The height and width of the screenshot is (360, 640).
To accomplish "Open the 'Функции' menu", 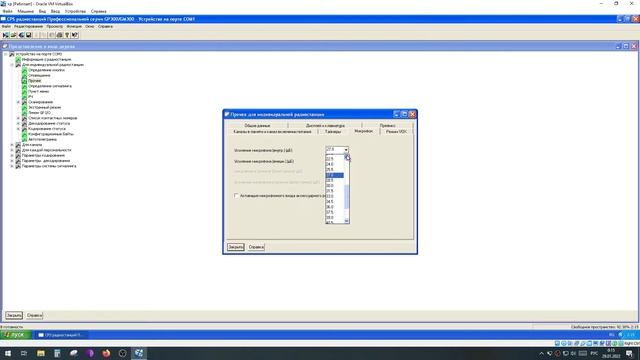I will 74,27.
